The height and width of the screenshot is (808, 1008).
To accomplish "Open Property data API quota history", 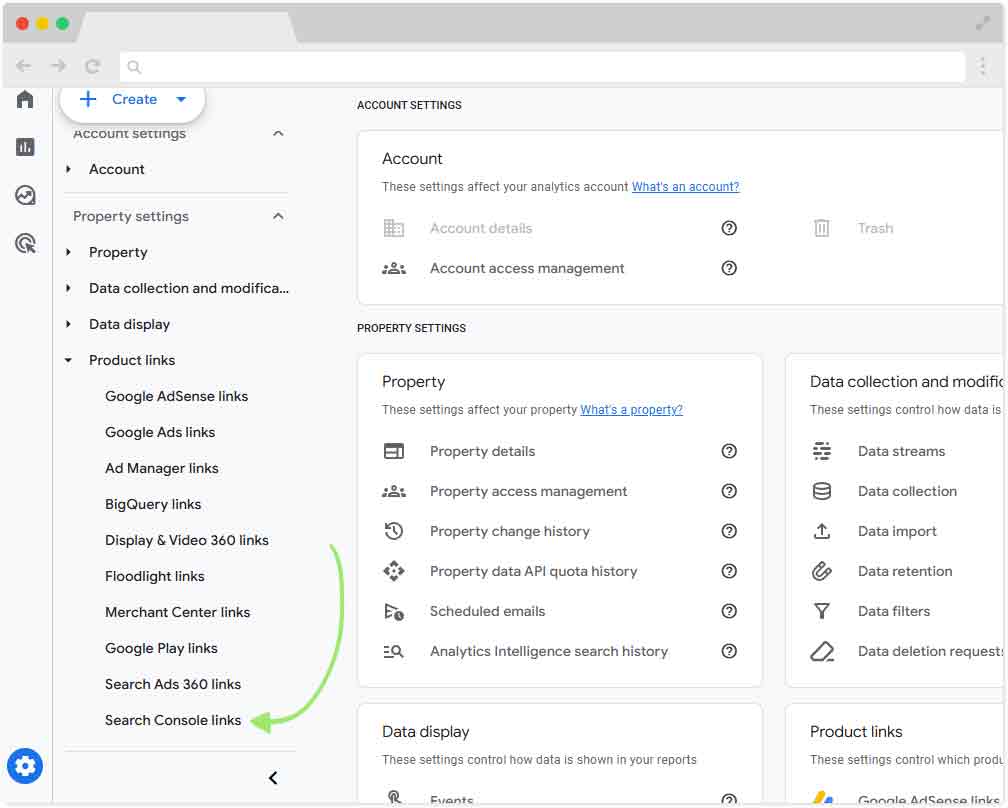I will tap(533, 571).
